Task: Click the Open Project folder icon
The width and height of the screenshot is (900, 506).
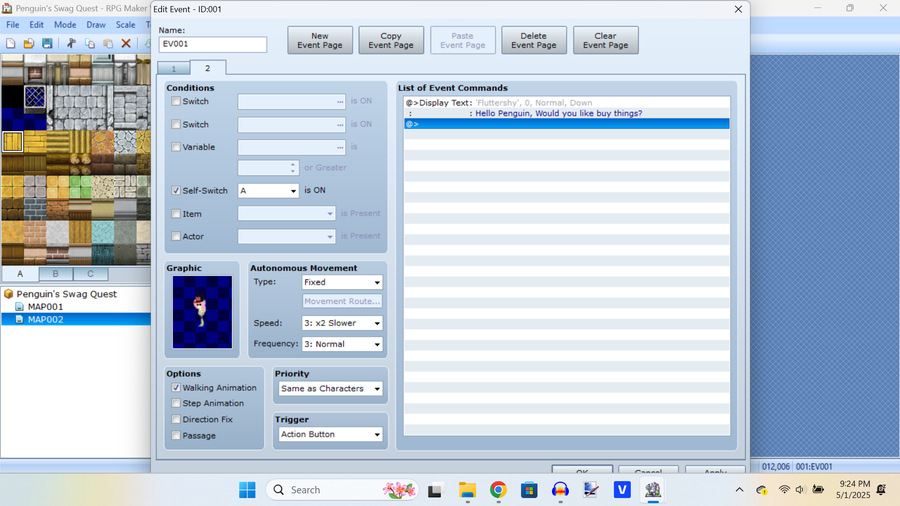Action: tap(29, 43)
